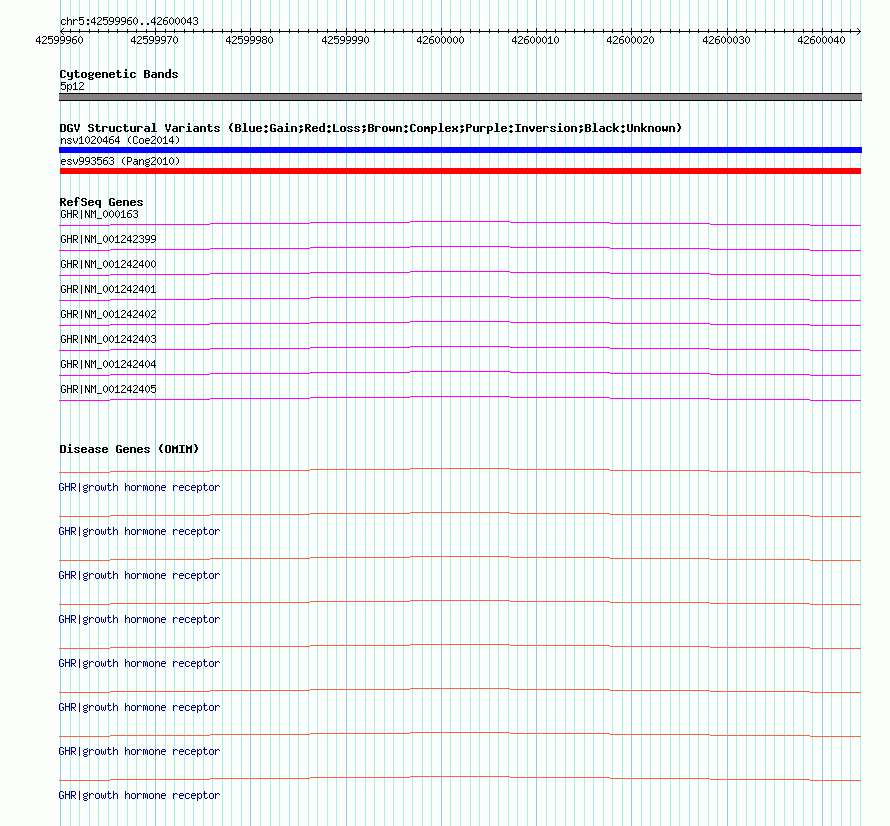This screenshot has height=826, width=890.
Task: Select transcript GHR|NM_001242400
Action: coord(108,265)
